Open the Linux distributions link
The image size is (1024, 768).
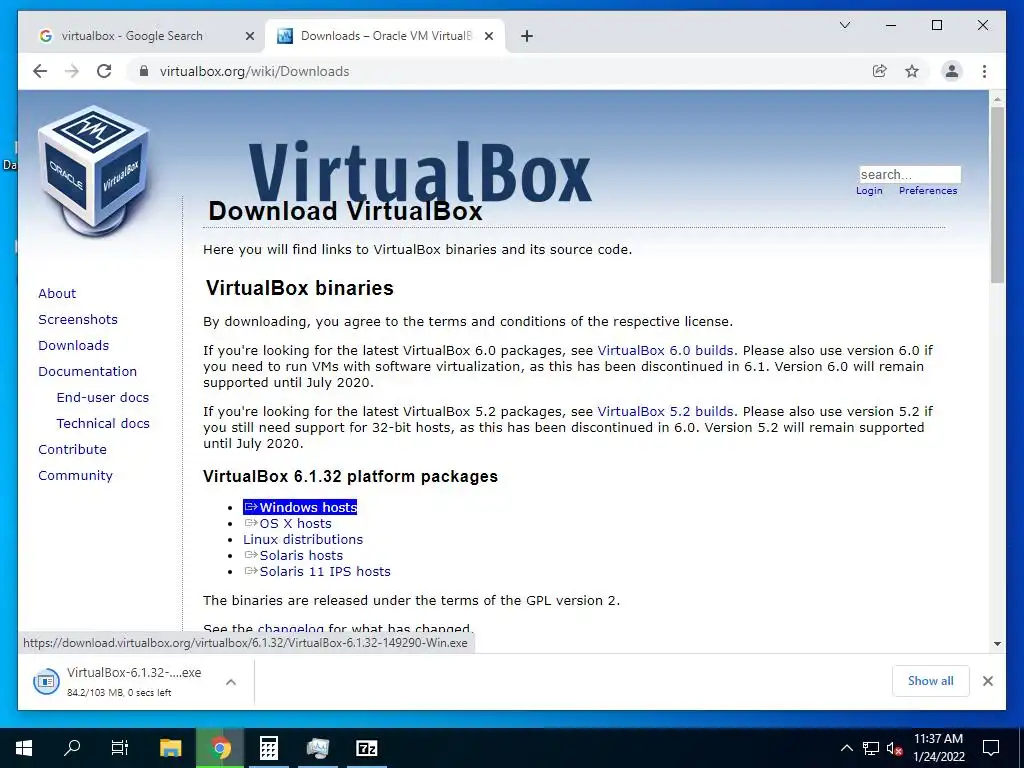coord(302,540)
